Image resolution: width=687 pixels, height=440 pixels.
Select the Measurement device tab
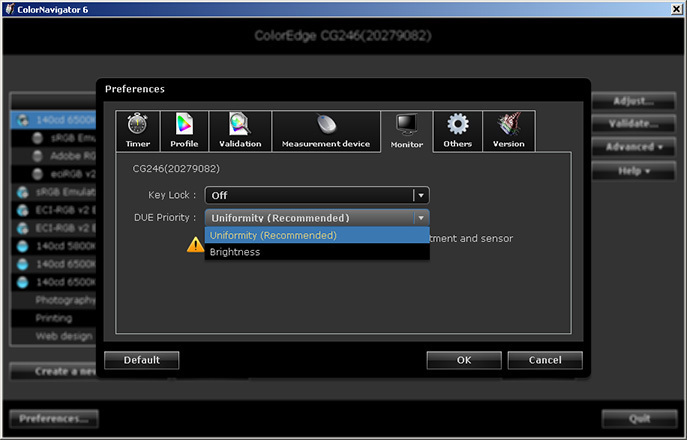(x=326, y=131)
